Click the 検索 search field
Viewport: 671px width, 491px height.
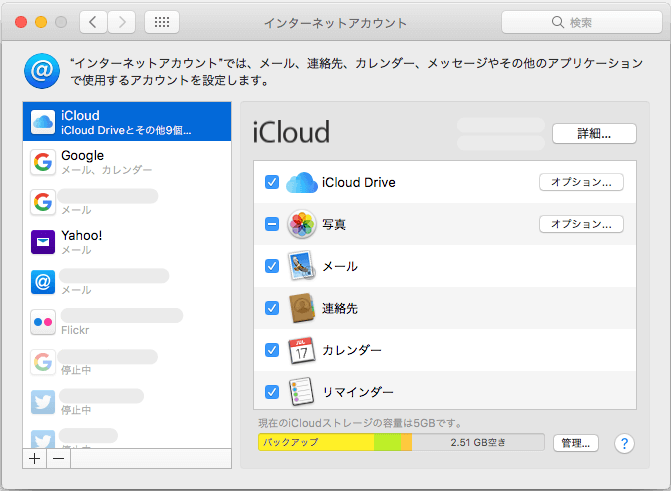[x=582, y=22]
